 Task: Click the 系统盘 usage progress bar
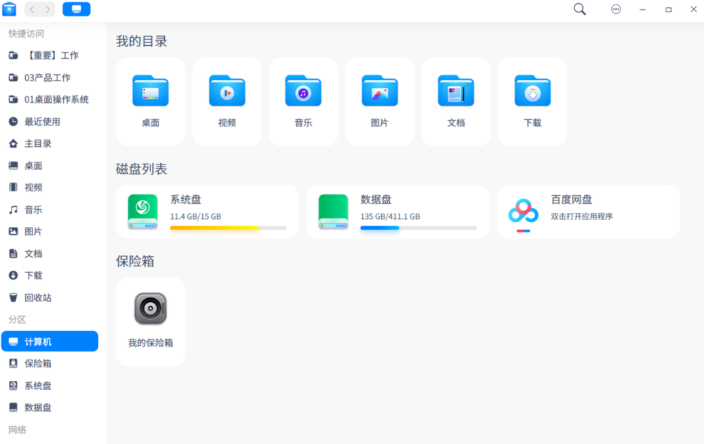(x=228, y=228)
